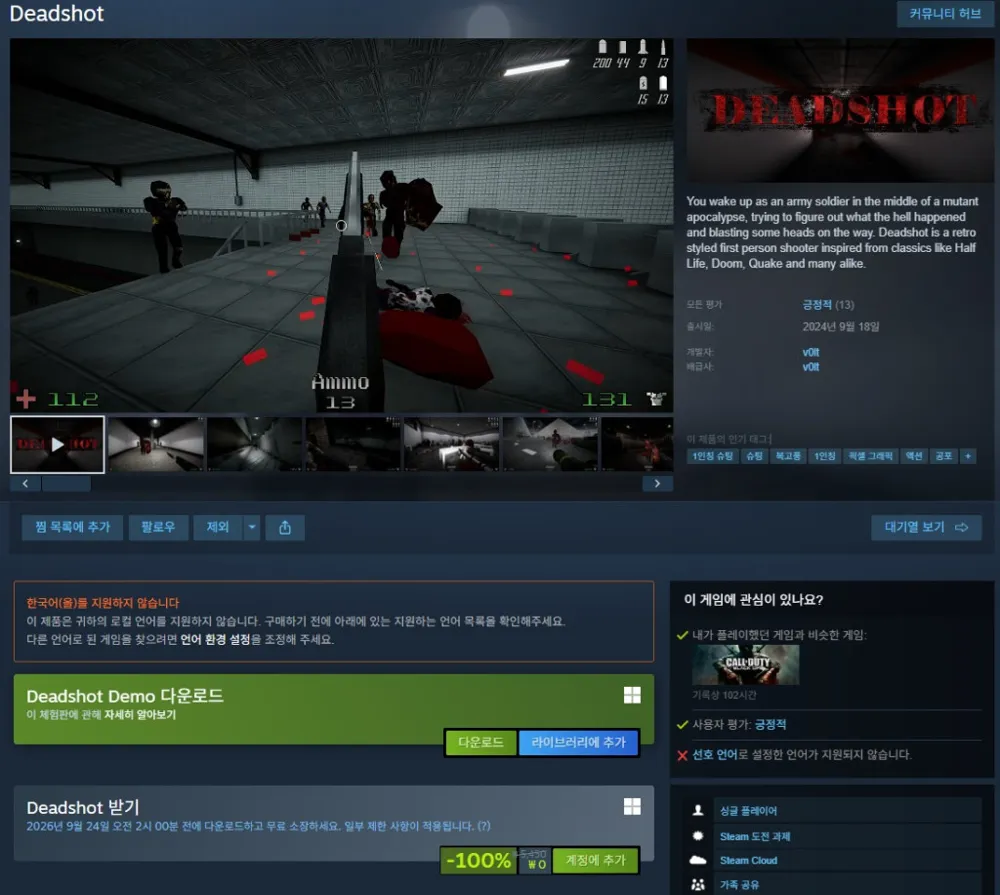This screenshot has width=1000, height=895.
Task: Click 긍정적 link beside 사용자 평가
Action: (x=770, y=725)
